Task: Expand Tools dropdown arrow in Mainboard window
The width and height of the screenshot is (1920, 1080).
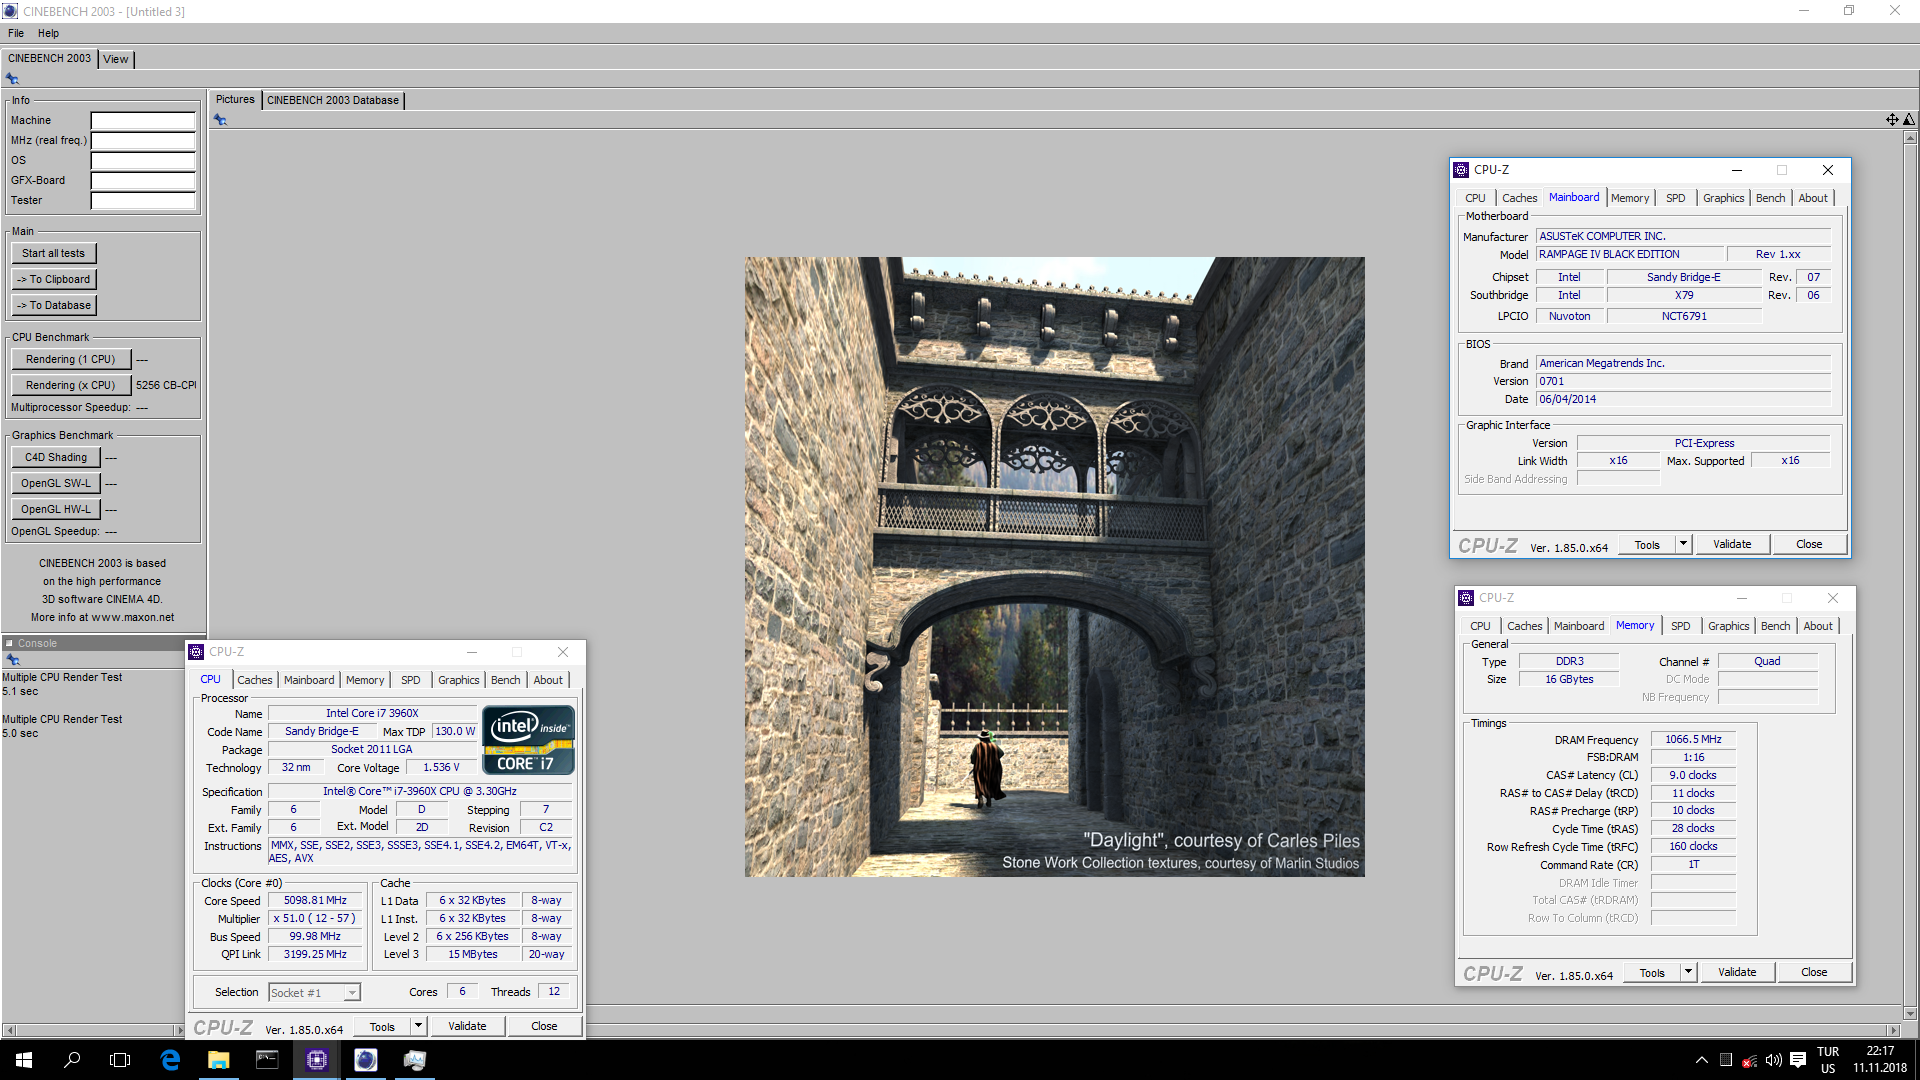Action: tap(1684, 544)
